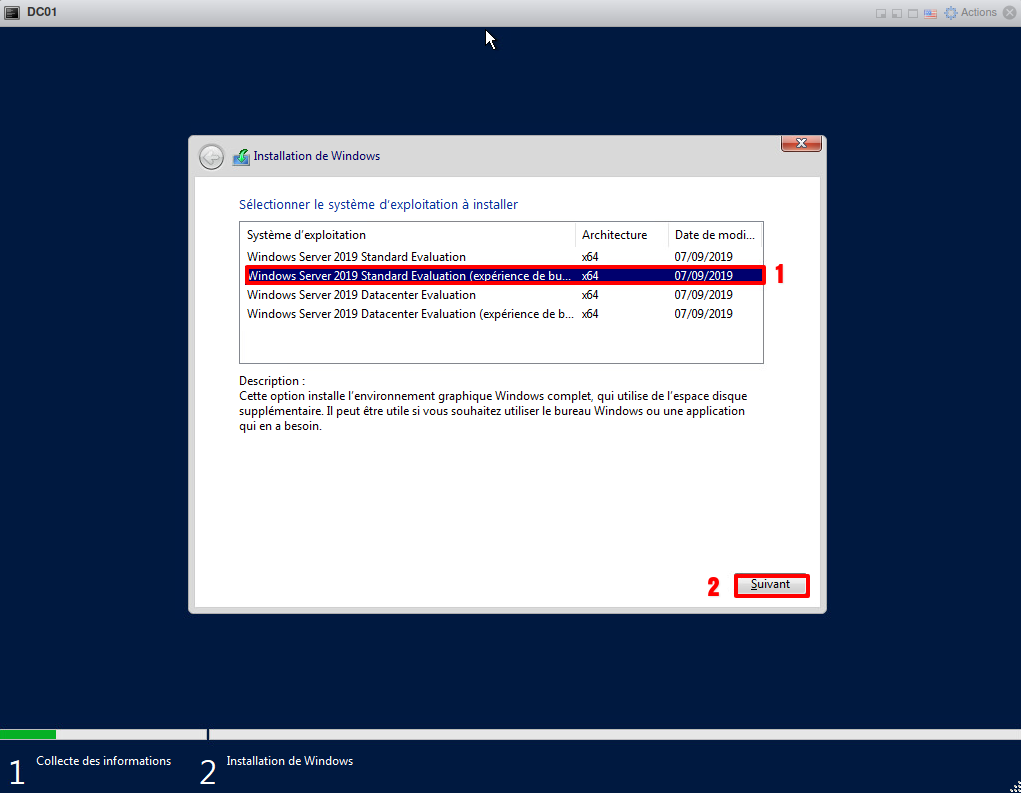The image size is (1021, 793).
Task: Click the third full window-size icon
Action: (x=913, y=13)
